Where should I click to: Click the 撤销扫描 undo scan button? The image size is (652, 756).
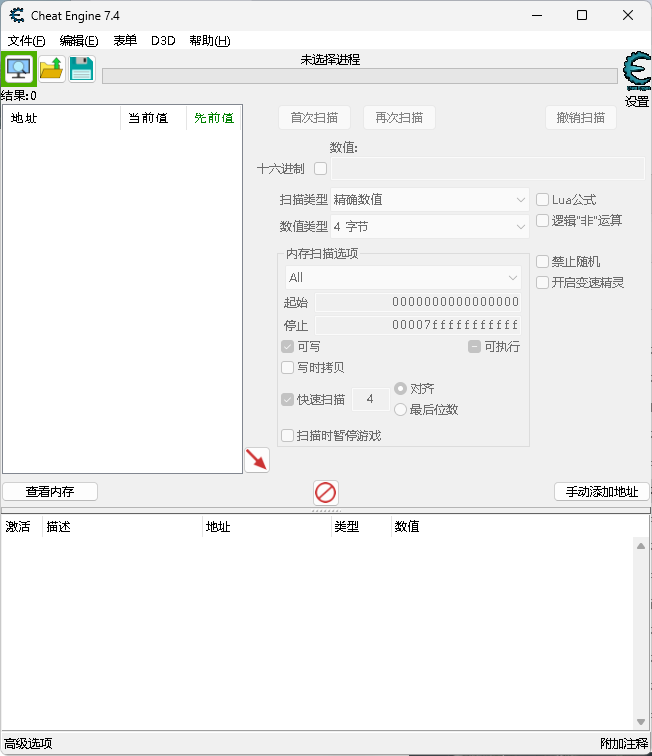click(581, 118)
